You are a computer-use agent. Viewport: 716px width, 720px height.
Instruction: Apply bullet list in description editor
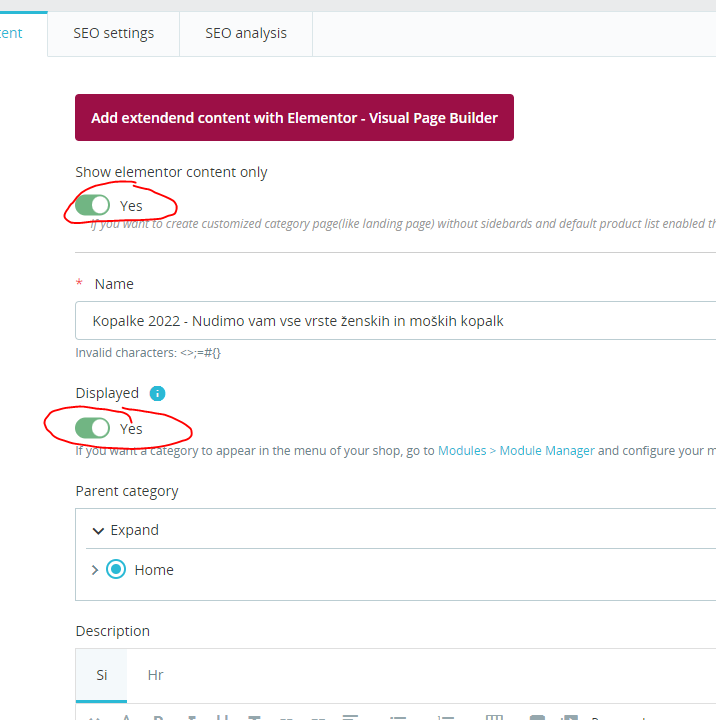[398, 717]
